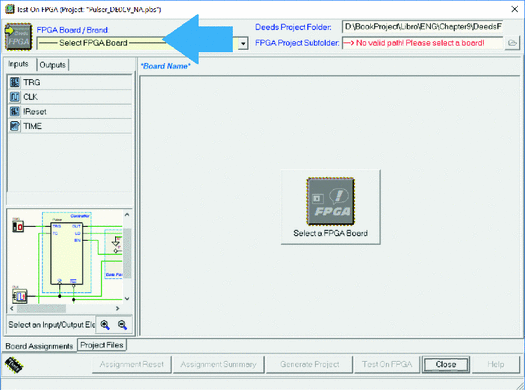Click the browse folder icon beside Subfolder field
Image resolution: width=525 pixels, height=390 pixels.
512,43
